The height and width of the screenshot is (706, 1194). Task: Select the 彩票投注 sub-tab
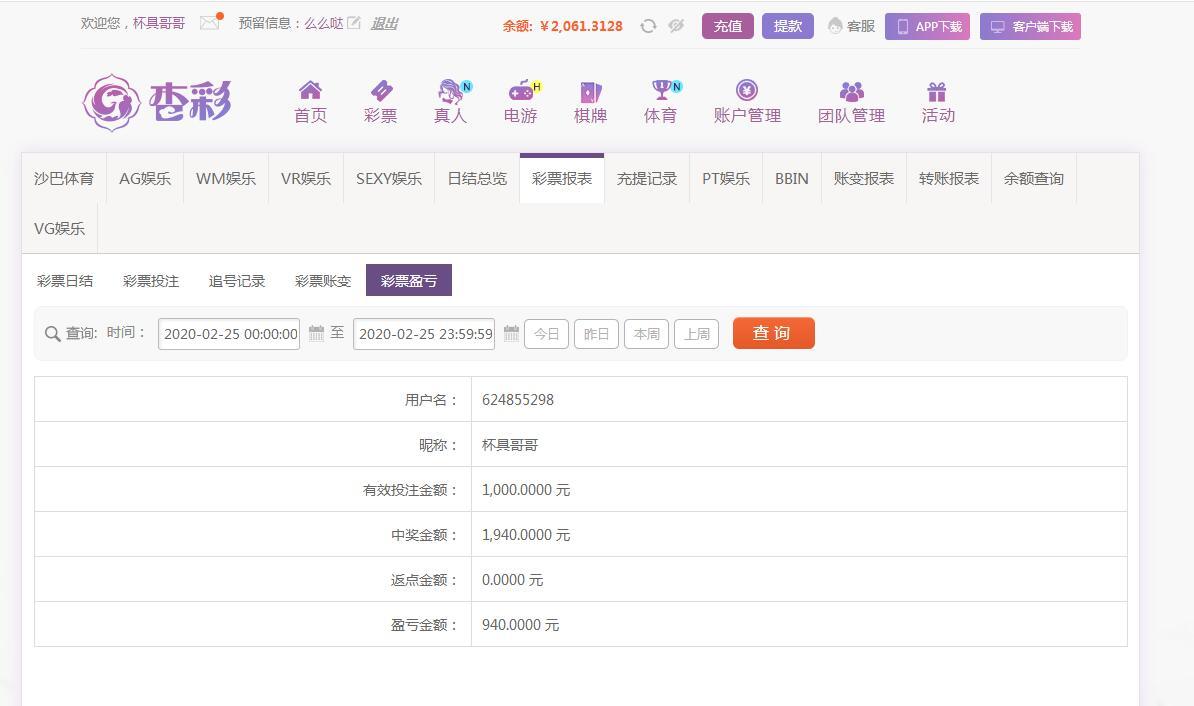coord(151,281)
